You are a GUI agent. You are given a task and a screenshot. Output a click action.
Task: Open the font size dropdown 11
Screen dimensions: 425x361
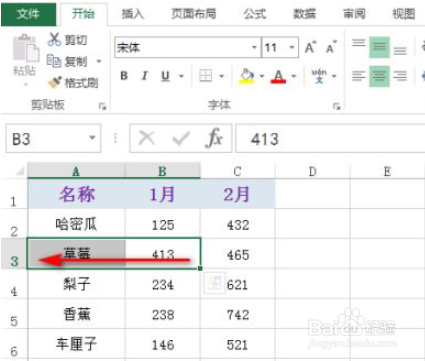[x=292, y=47]
